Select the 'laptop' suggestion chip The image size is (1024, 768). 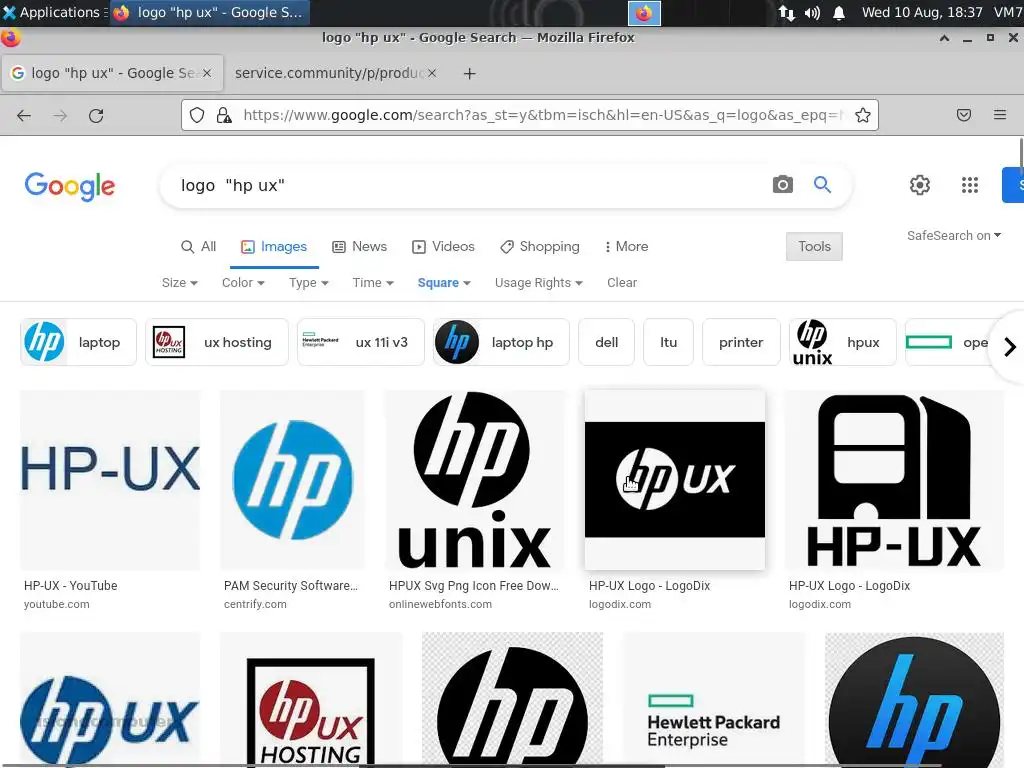pyautogui.click(x=78, y=342)
